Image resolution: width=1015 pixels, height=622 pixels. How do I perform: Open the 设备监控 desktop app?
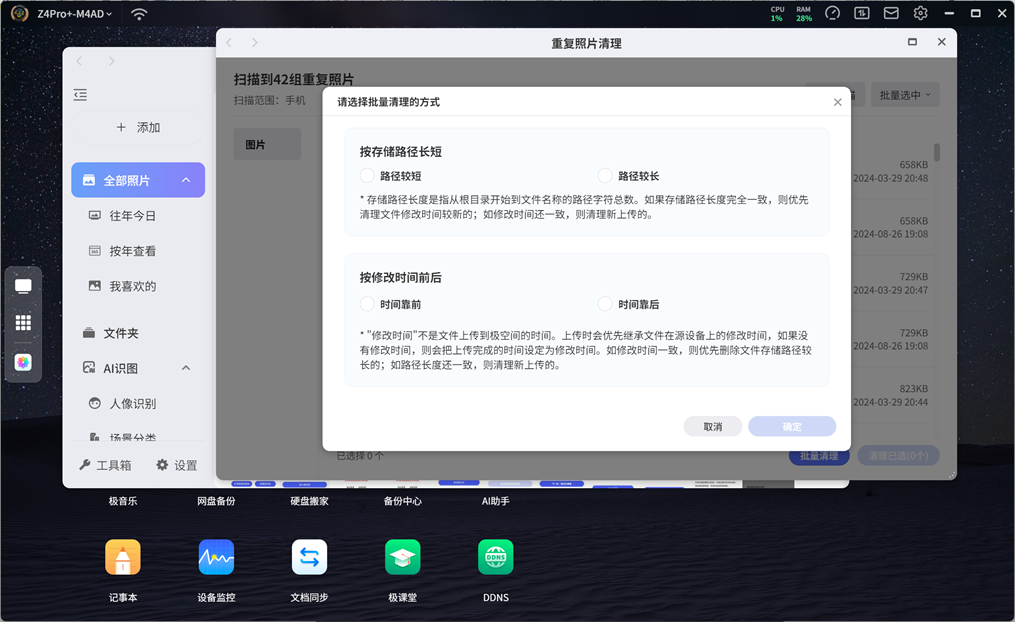click(x=216, y=557)
